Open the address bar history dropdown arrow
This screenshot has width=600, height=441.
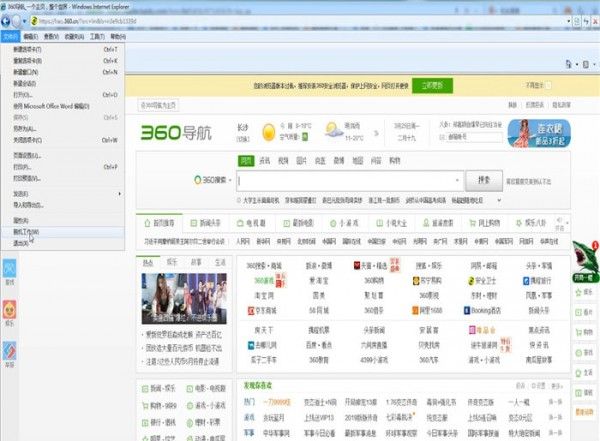[569, 21]
